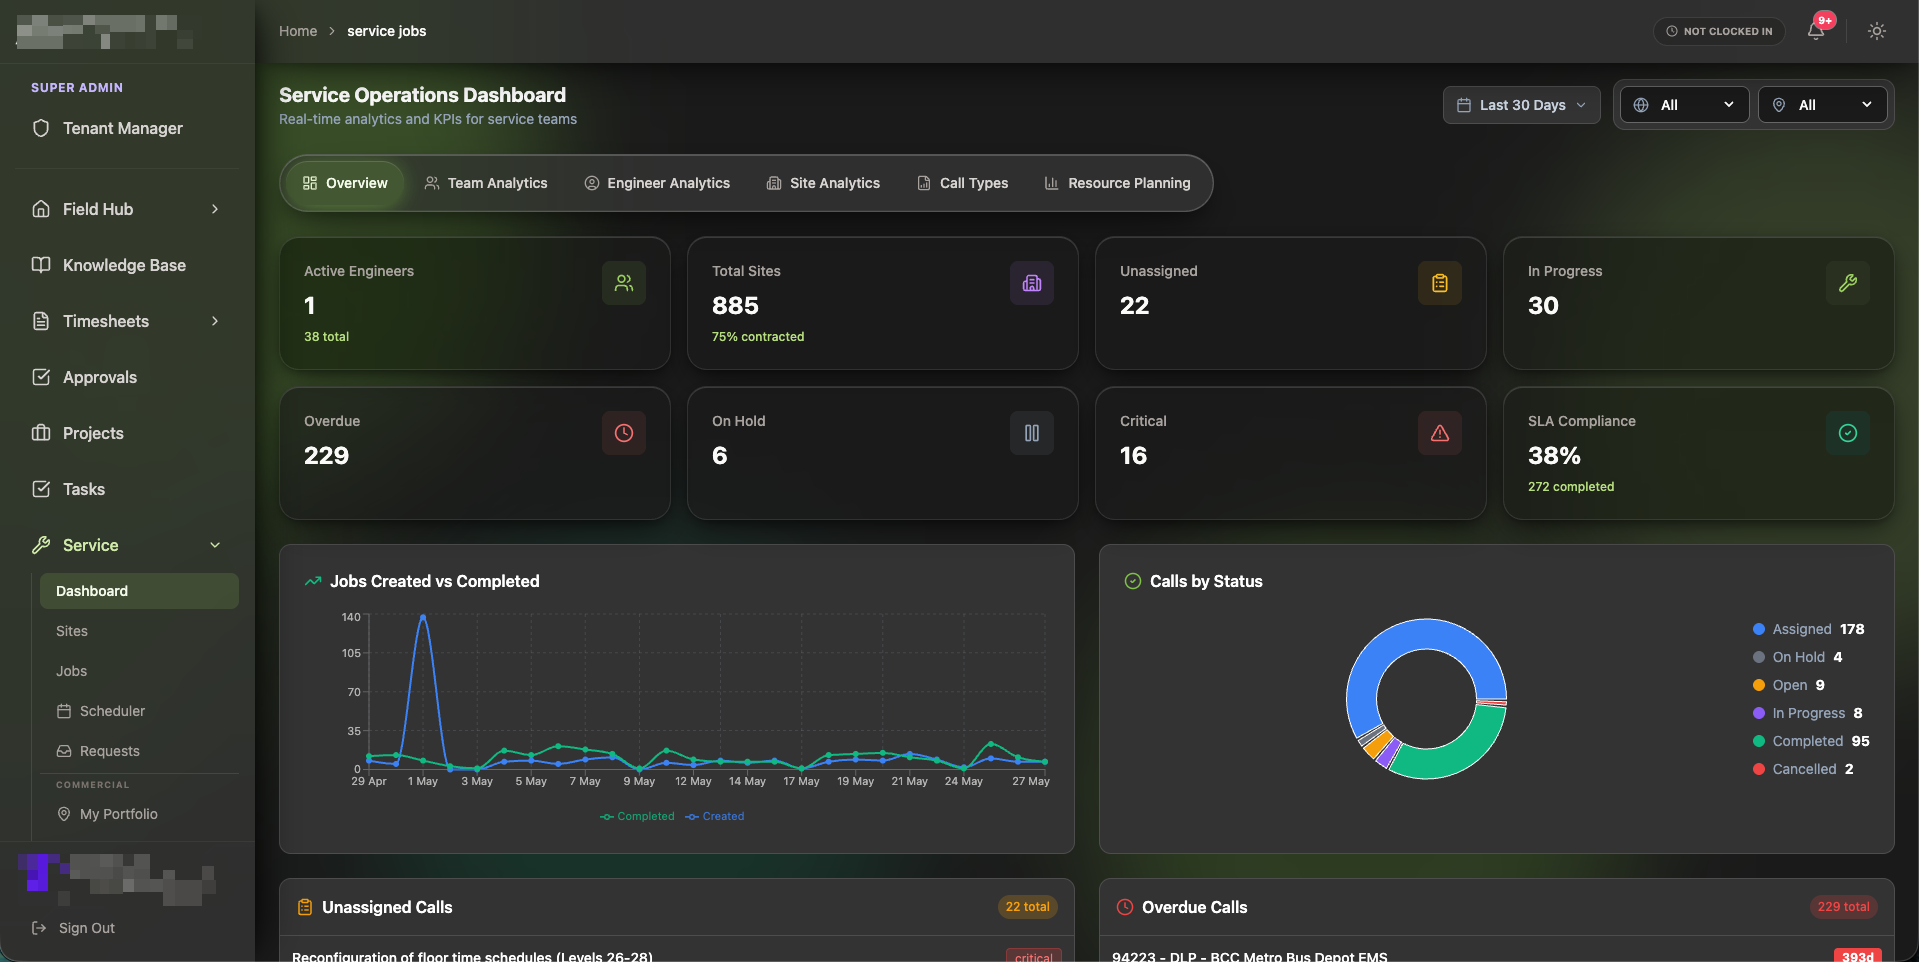The image size is (1919, 962).
Task: Switch to Call Types tab
Action: click(x=962, y=183)
